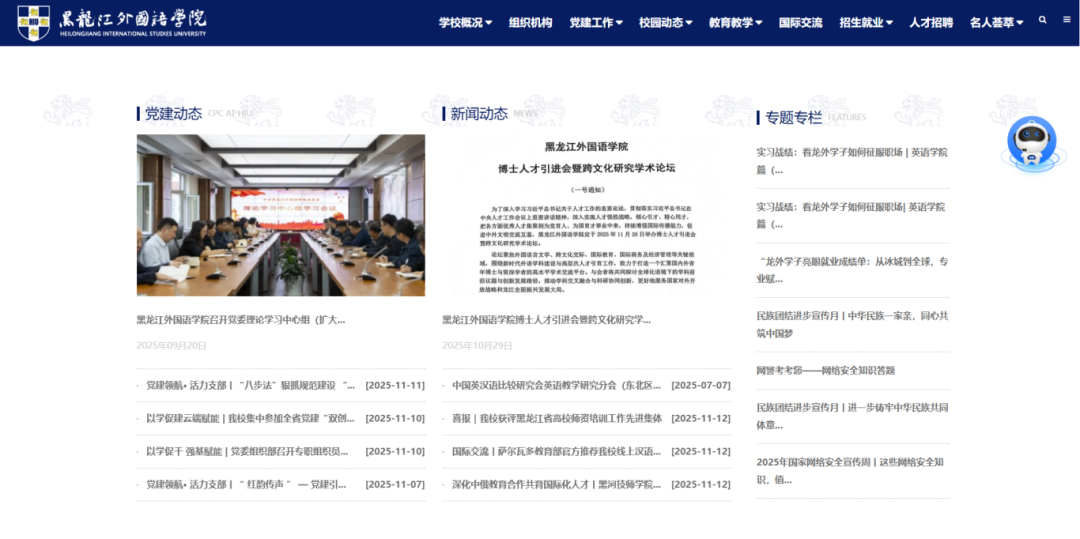
Task: Open the 人才招聘 menu item
Action: pos(931,23)
